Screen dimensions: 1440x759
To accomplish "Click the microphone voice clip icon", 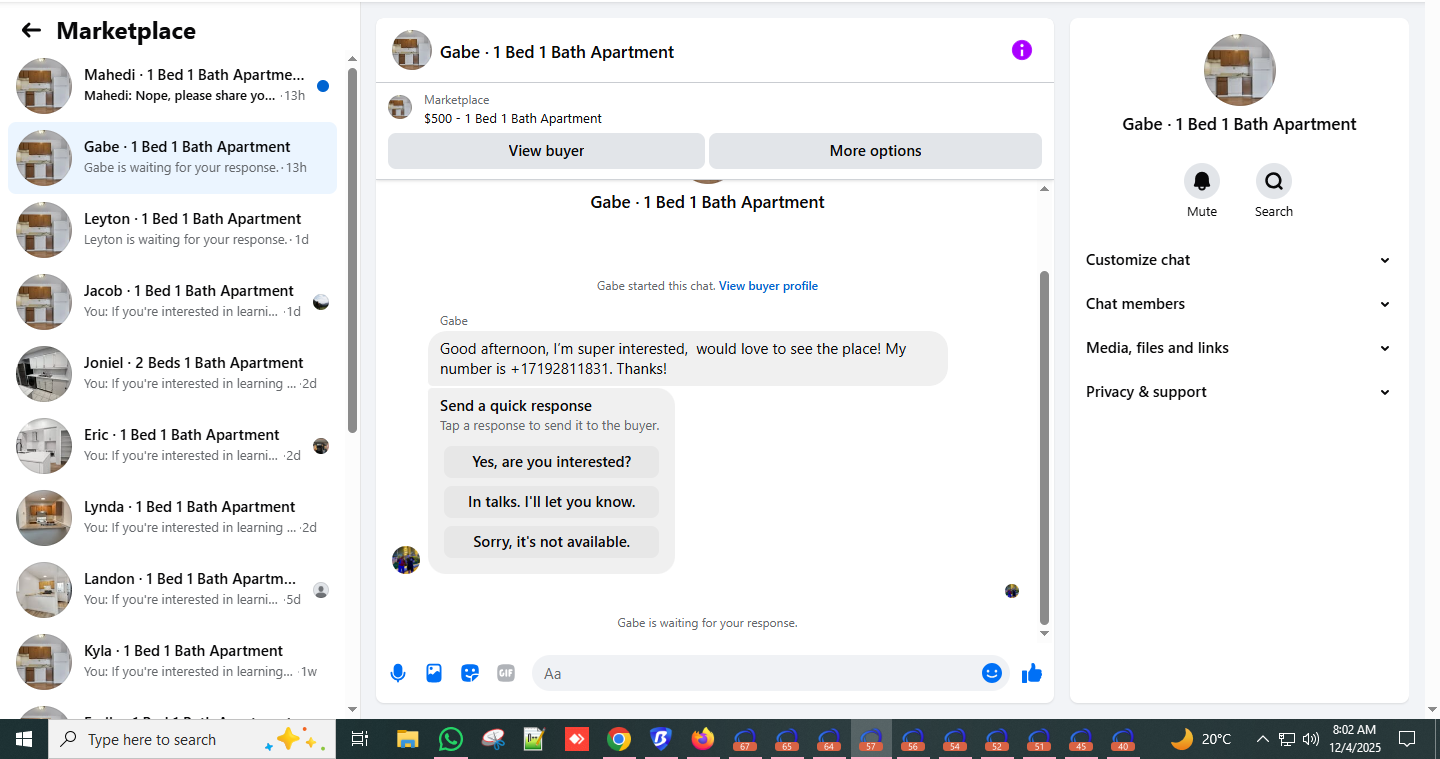I will click(398, 673).
